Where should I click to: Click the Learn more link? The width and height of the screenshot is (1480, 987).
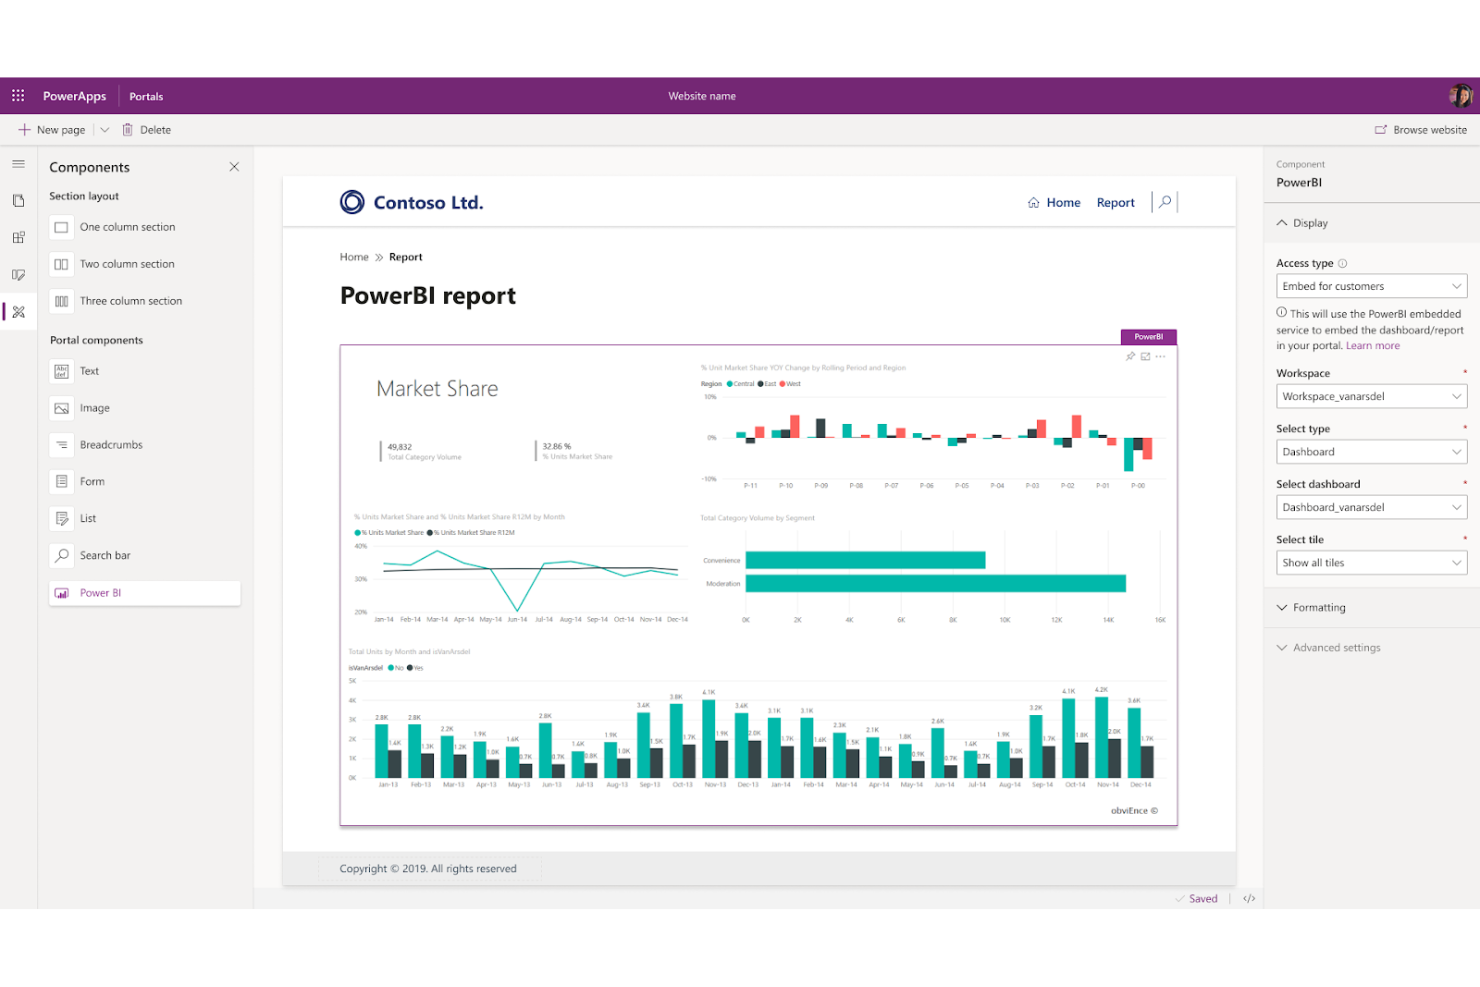tap(1372, 344)
